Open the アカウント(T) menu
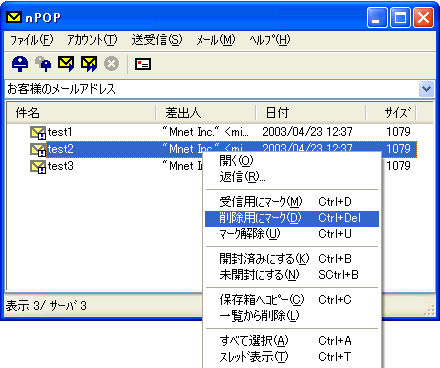The image size is (440, 368). [x=92, y=40]
